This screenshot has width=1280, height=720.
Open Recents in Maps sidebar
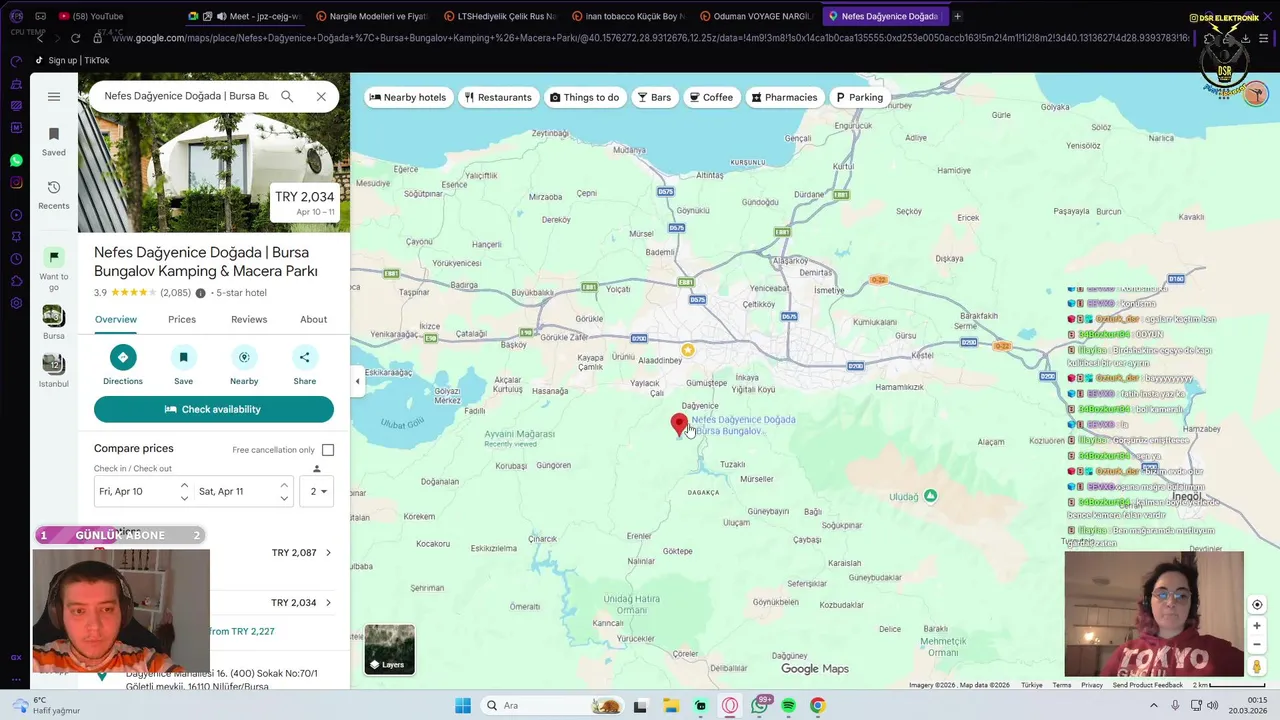click(x=54, y=195)
